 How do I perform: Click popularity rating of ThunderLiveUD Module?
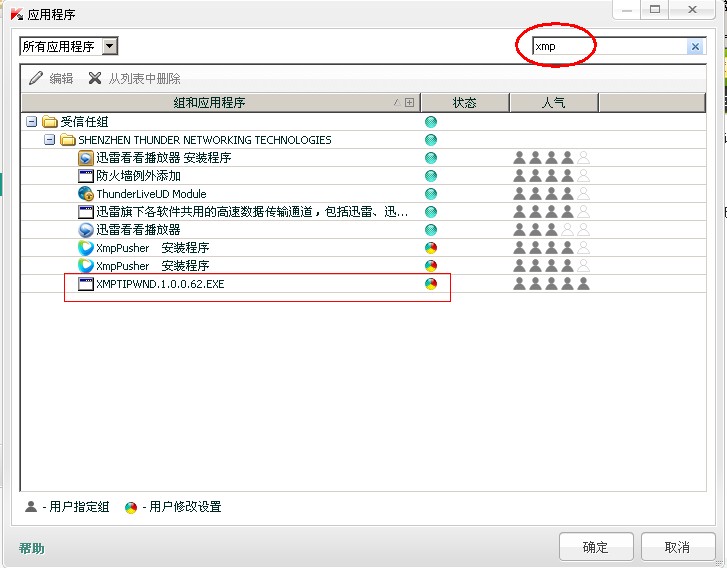coord(551,194)
